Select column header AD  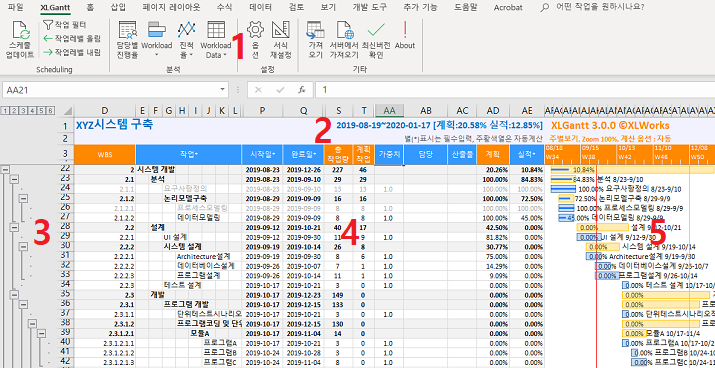(x=493, y=111)
